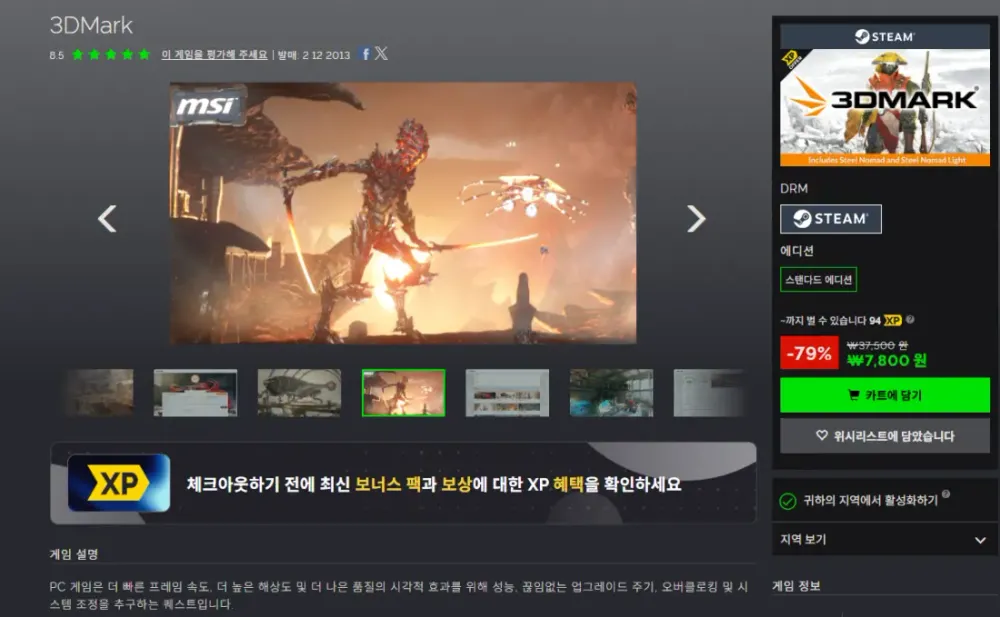Go to next screenshot with right arrow

tap(696, 219)
